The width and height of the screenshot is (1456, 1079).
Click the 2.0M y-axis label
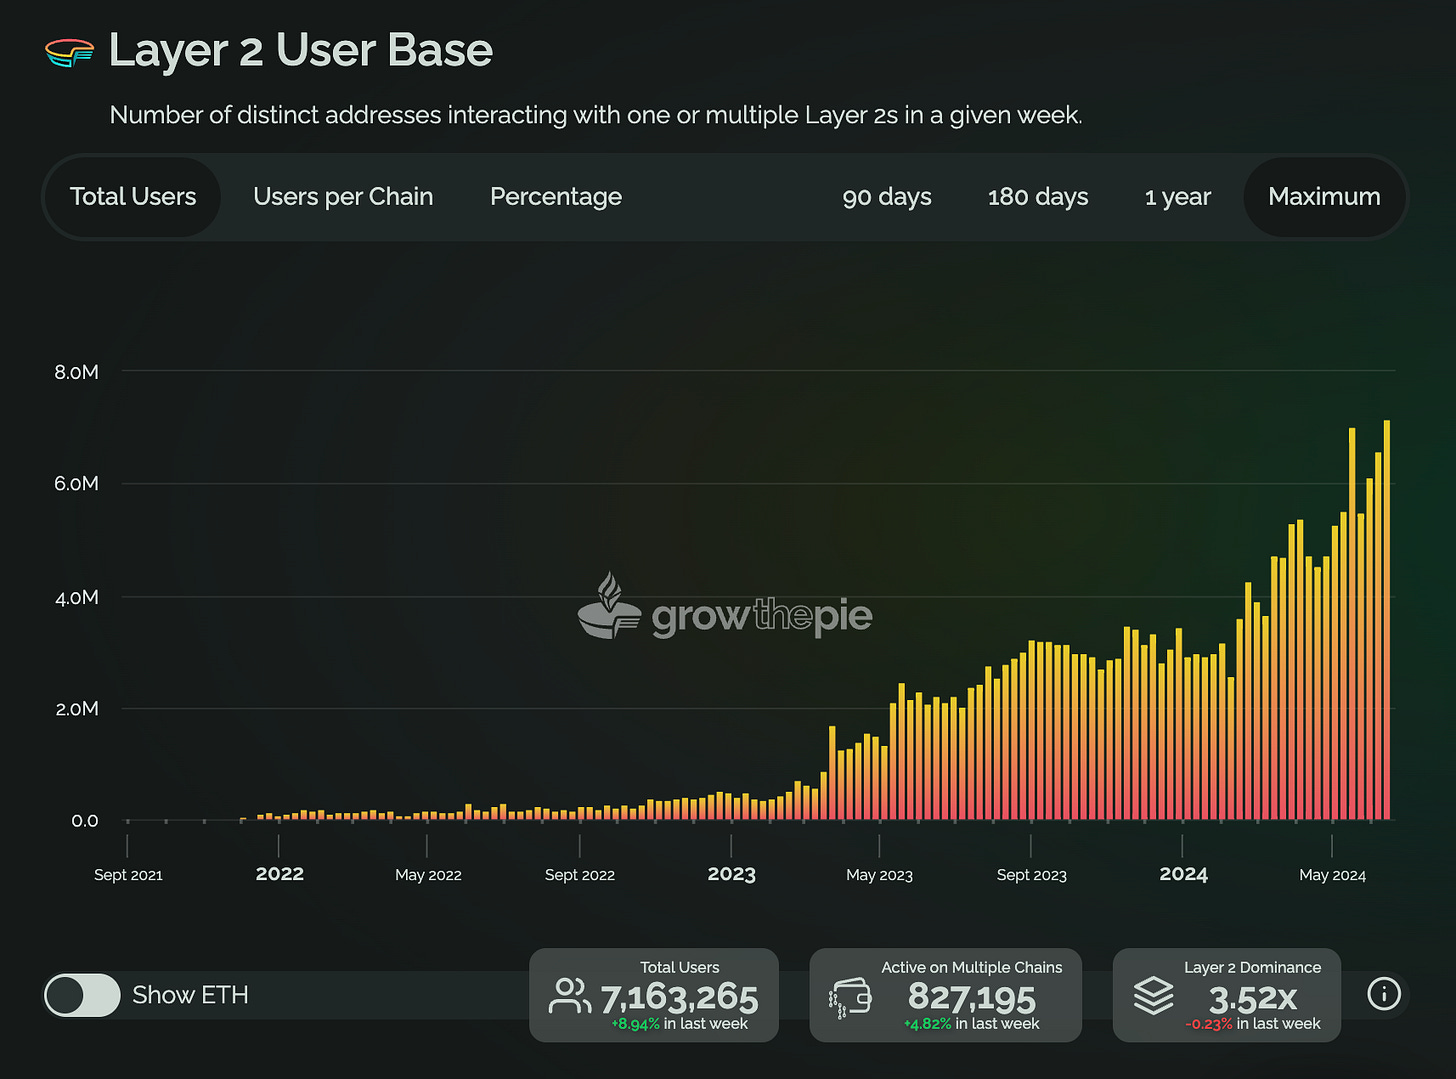77,709
